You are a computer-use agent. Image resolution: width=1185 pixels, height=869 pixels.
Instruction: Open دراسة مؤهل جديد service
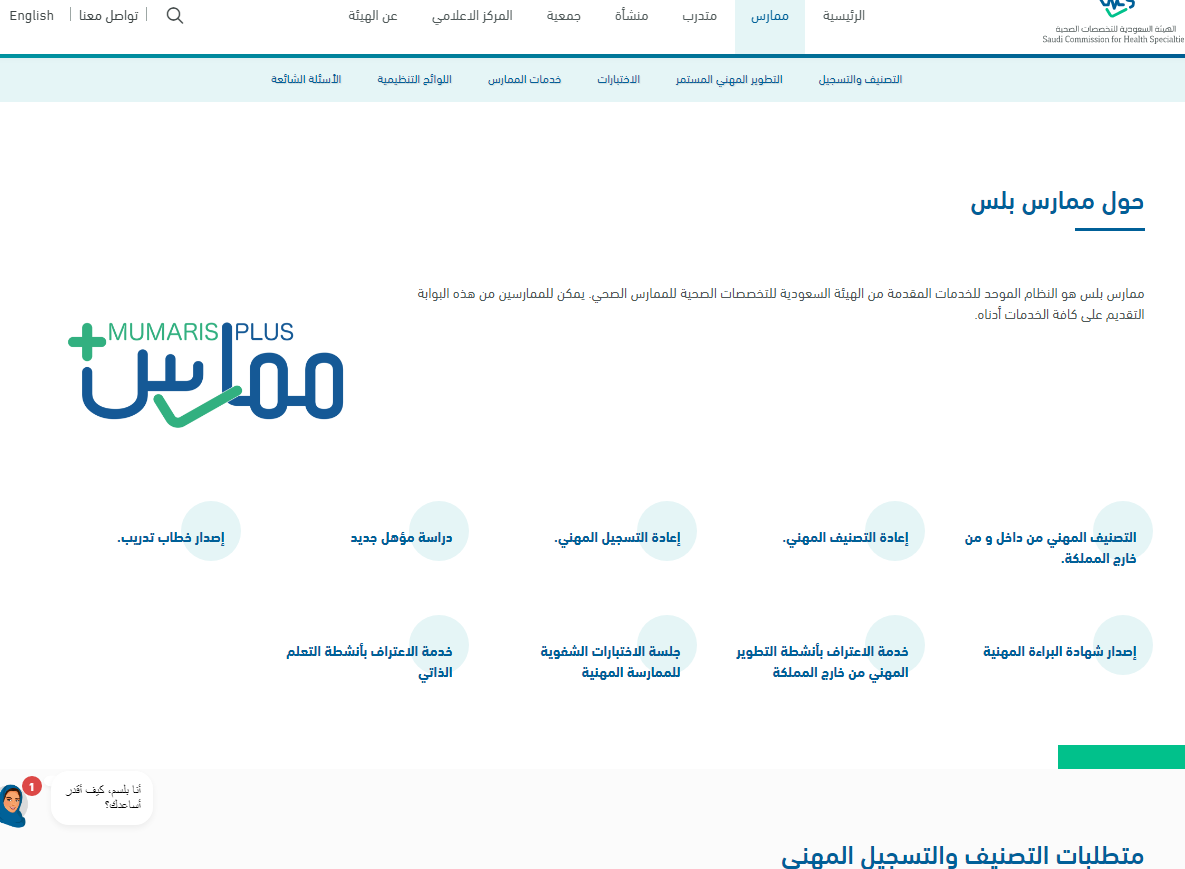(401, 537)
